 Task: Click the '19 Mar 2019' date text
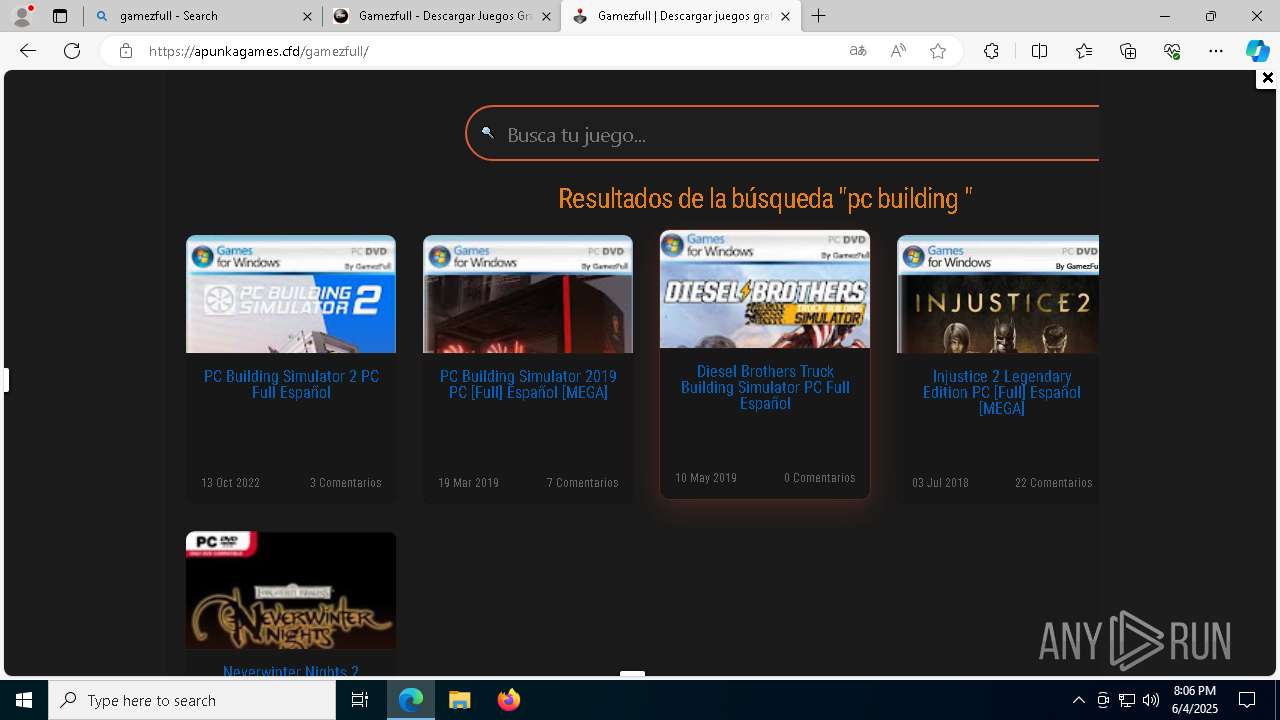pos(468,483)
